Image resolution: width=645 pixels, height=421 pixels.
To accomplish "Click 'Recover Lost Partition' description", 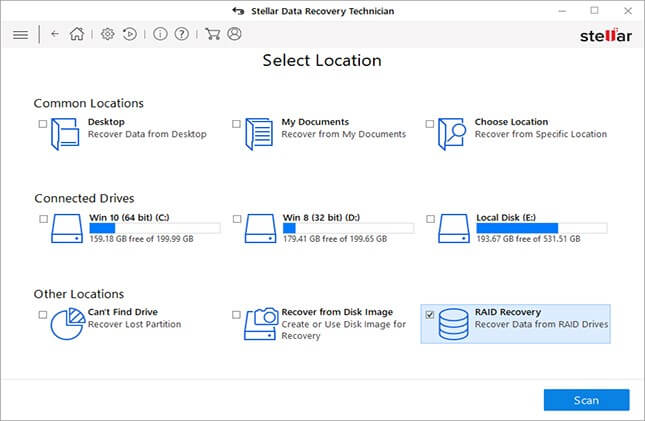I will [135, 324].
